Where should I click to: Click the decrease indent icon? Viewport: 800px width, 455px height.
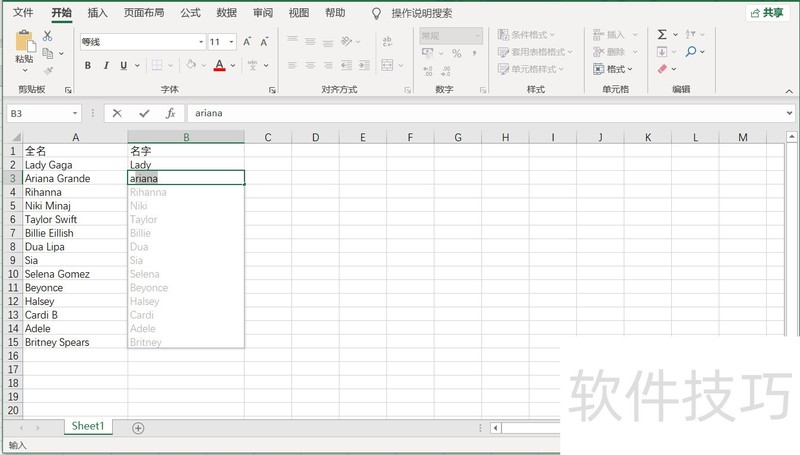pos(346,65)
